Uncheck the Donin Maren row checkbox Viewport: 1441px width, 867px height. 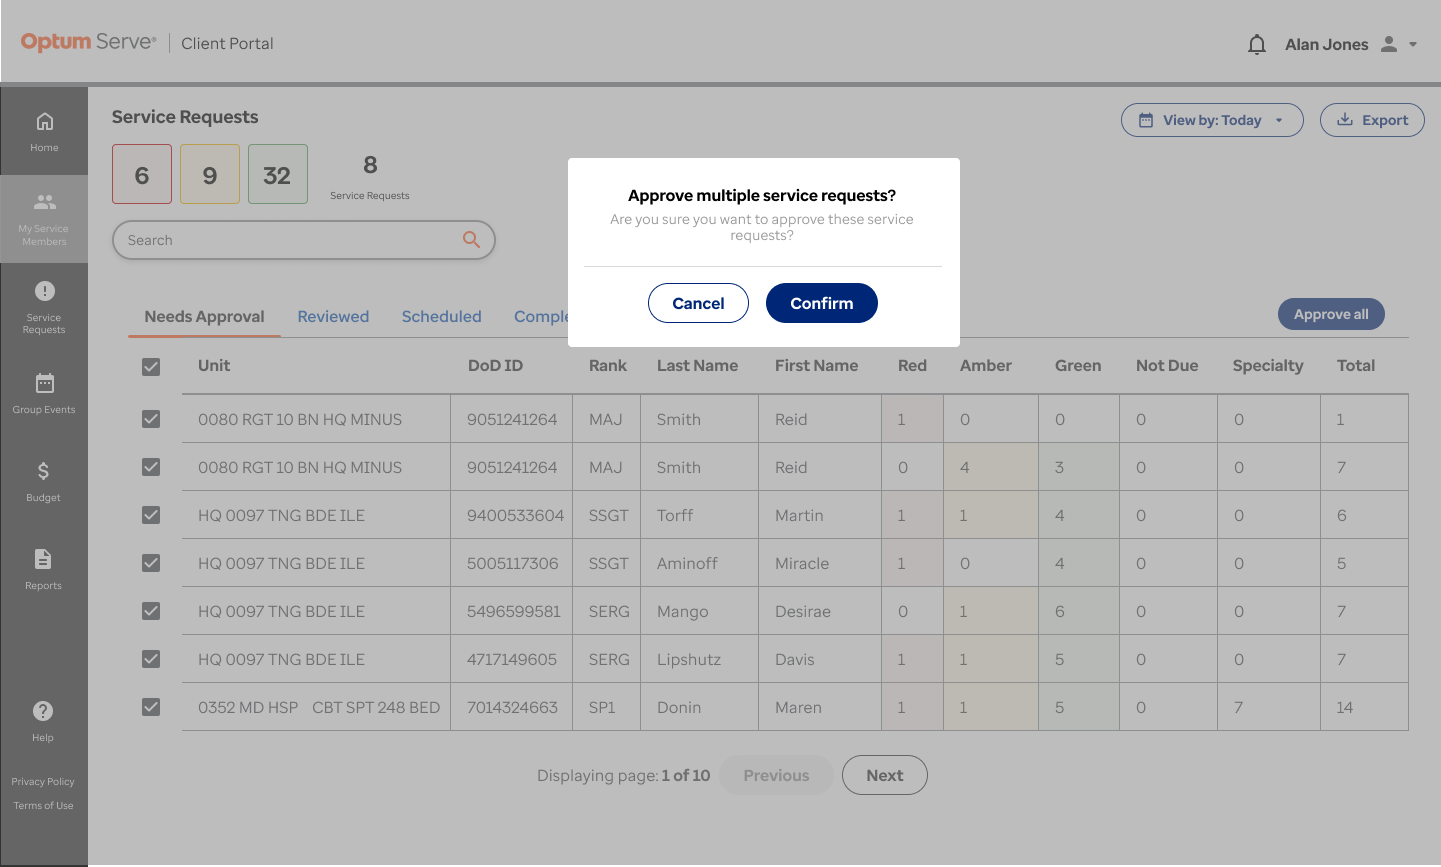[x=151, y=707]
